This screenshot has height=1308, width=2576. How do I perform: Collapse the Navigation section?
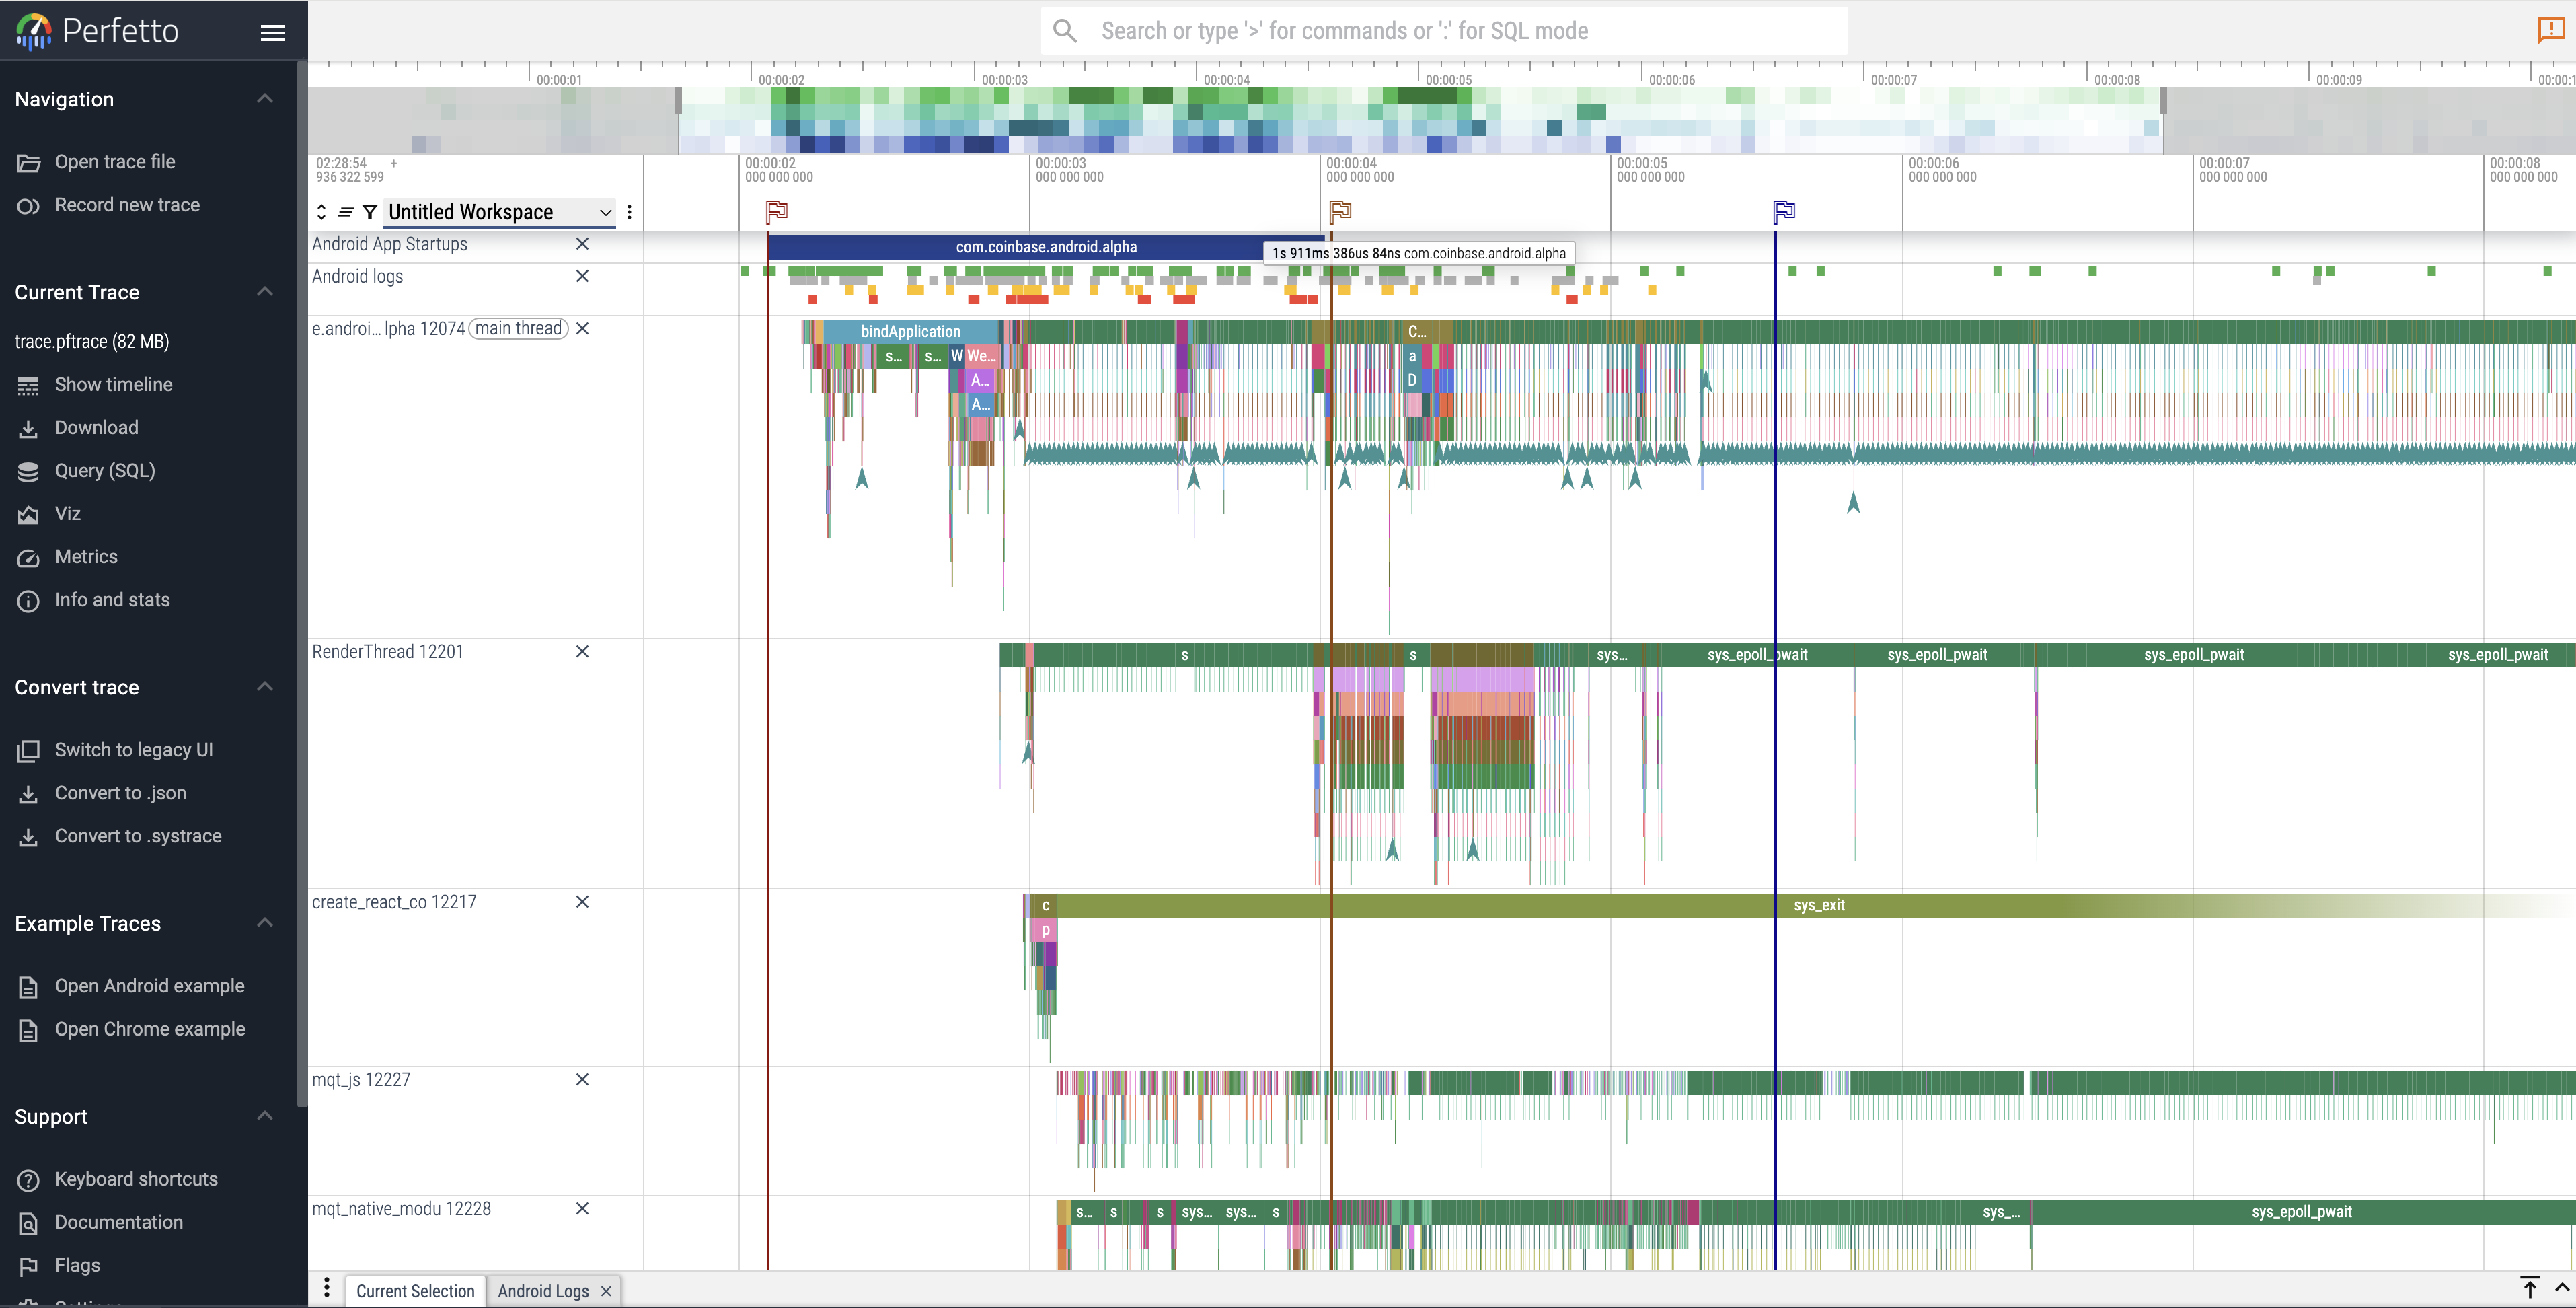click(265, 98)
